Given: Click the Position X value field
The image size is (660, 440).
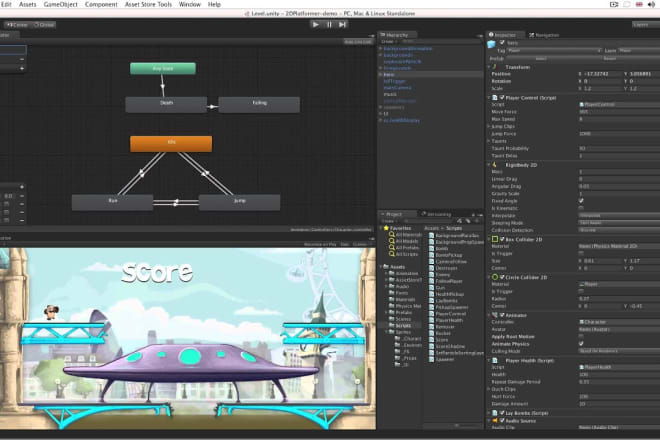Looking at the screenshot, I should [603, 74].
